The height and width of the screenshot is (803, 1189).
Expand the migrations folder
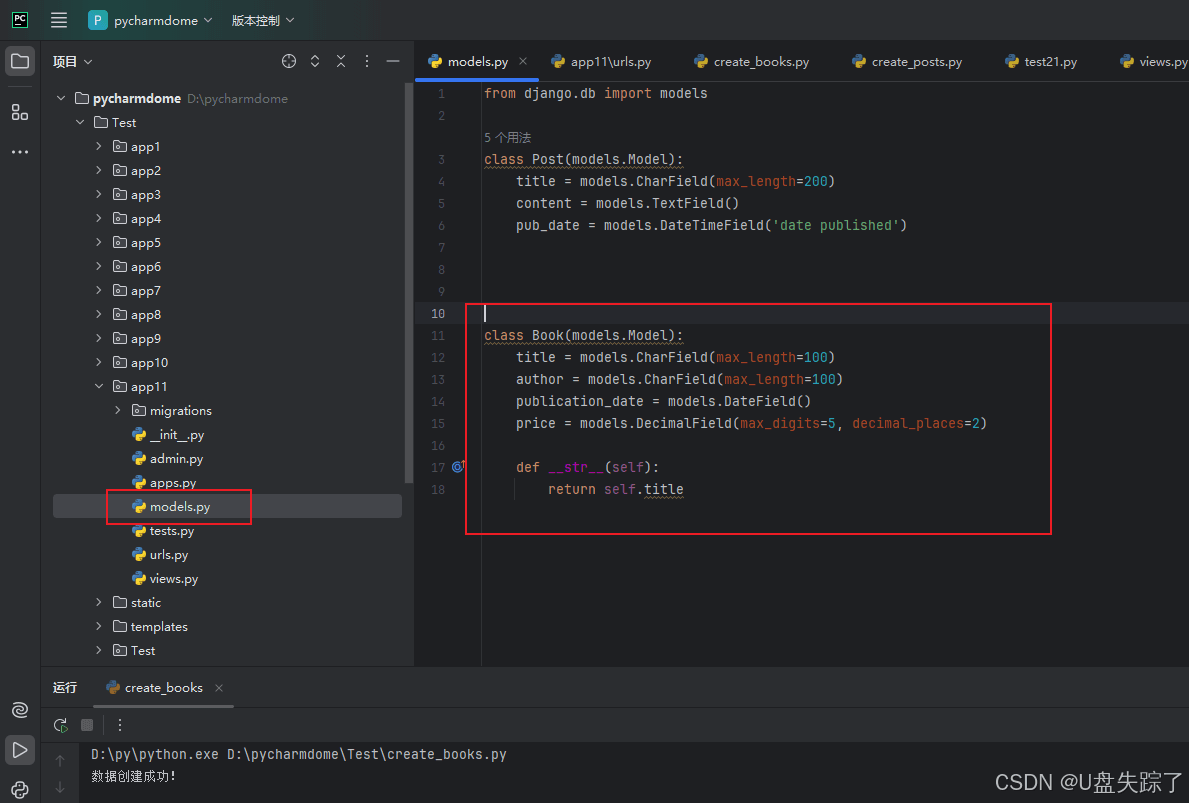[x=118, y=410]
